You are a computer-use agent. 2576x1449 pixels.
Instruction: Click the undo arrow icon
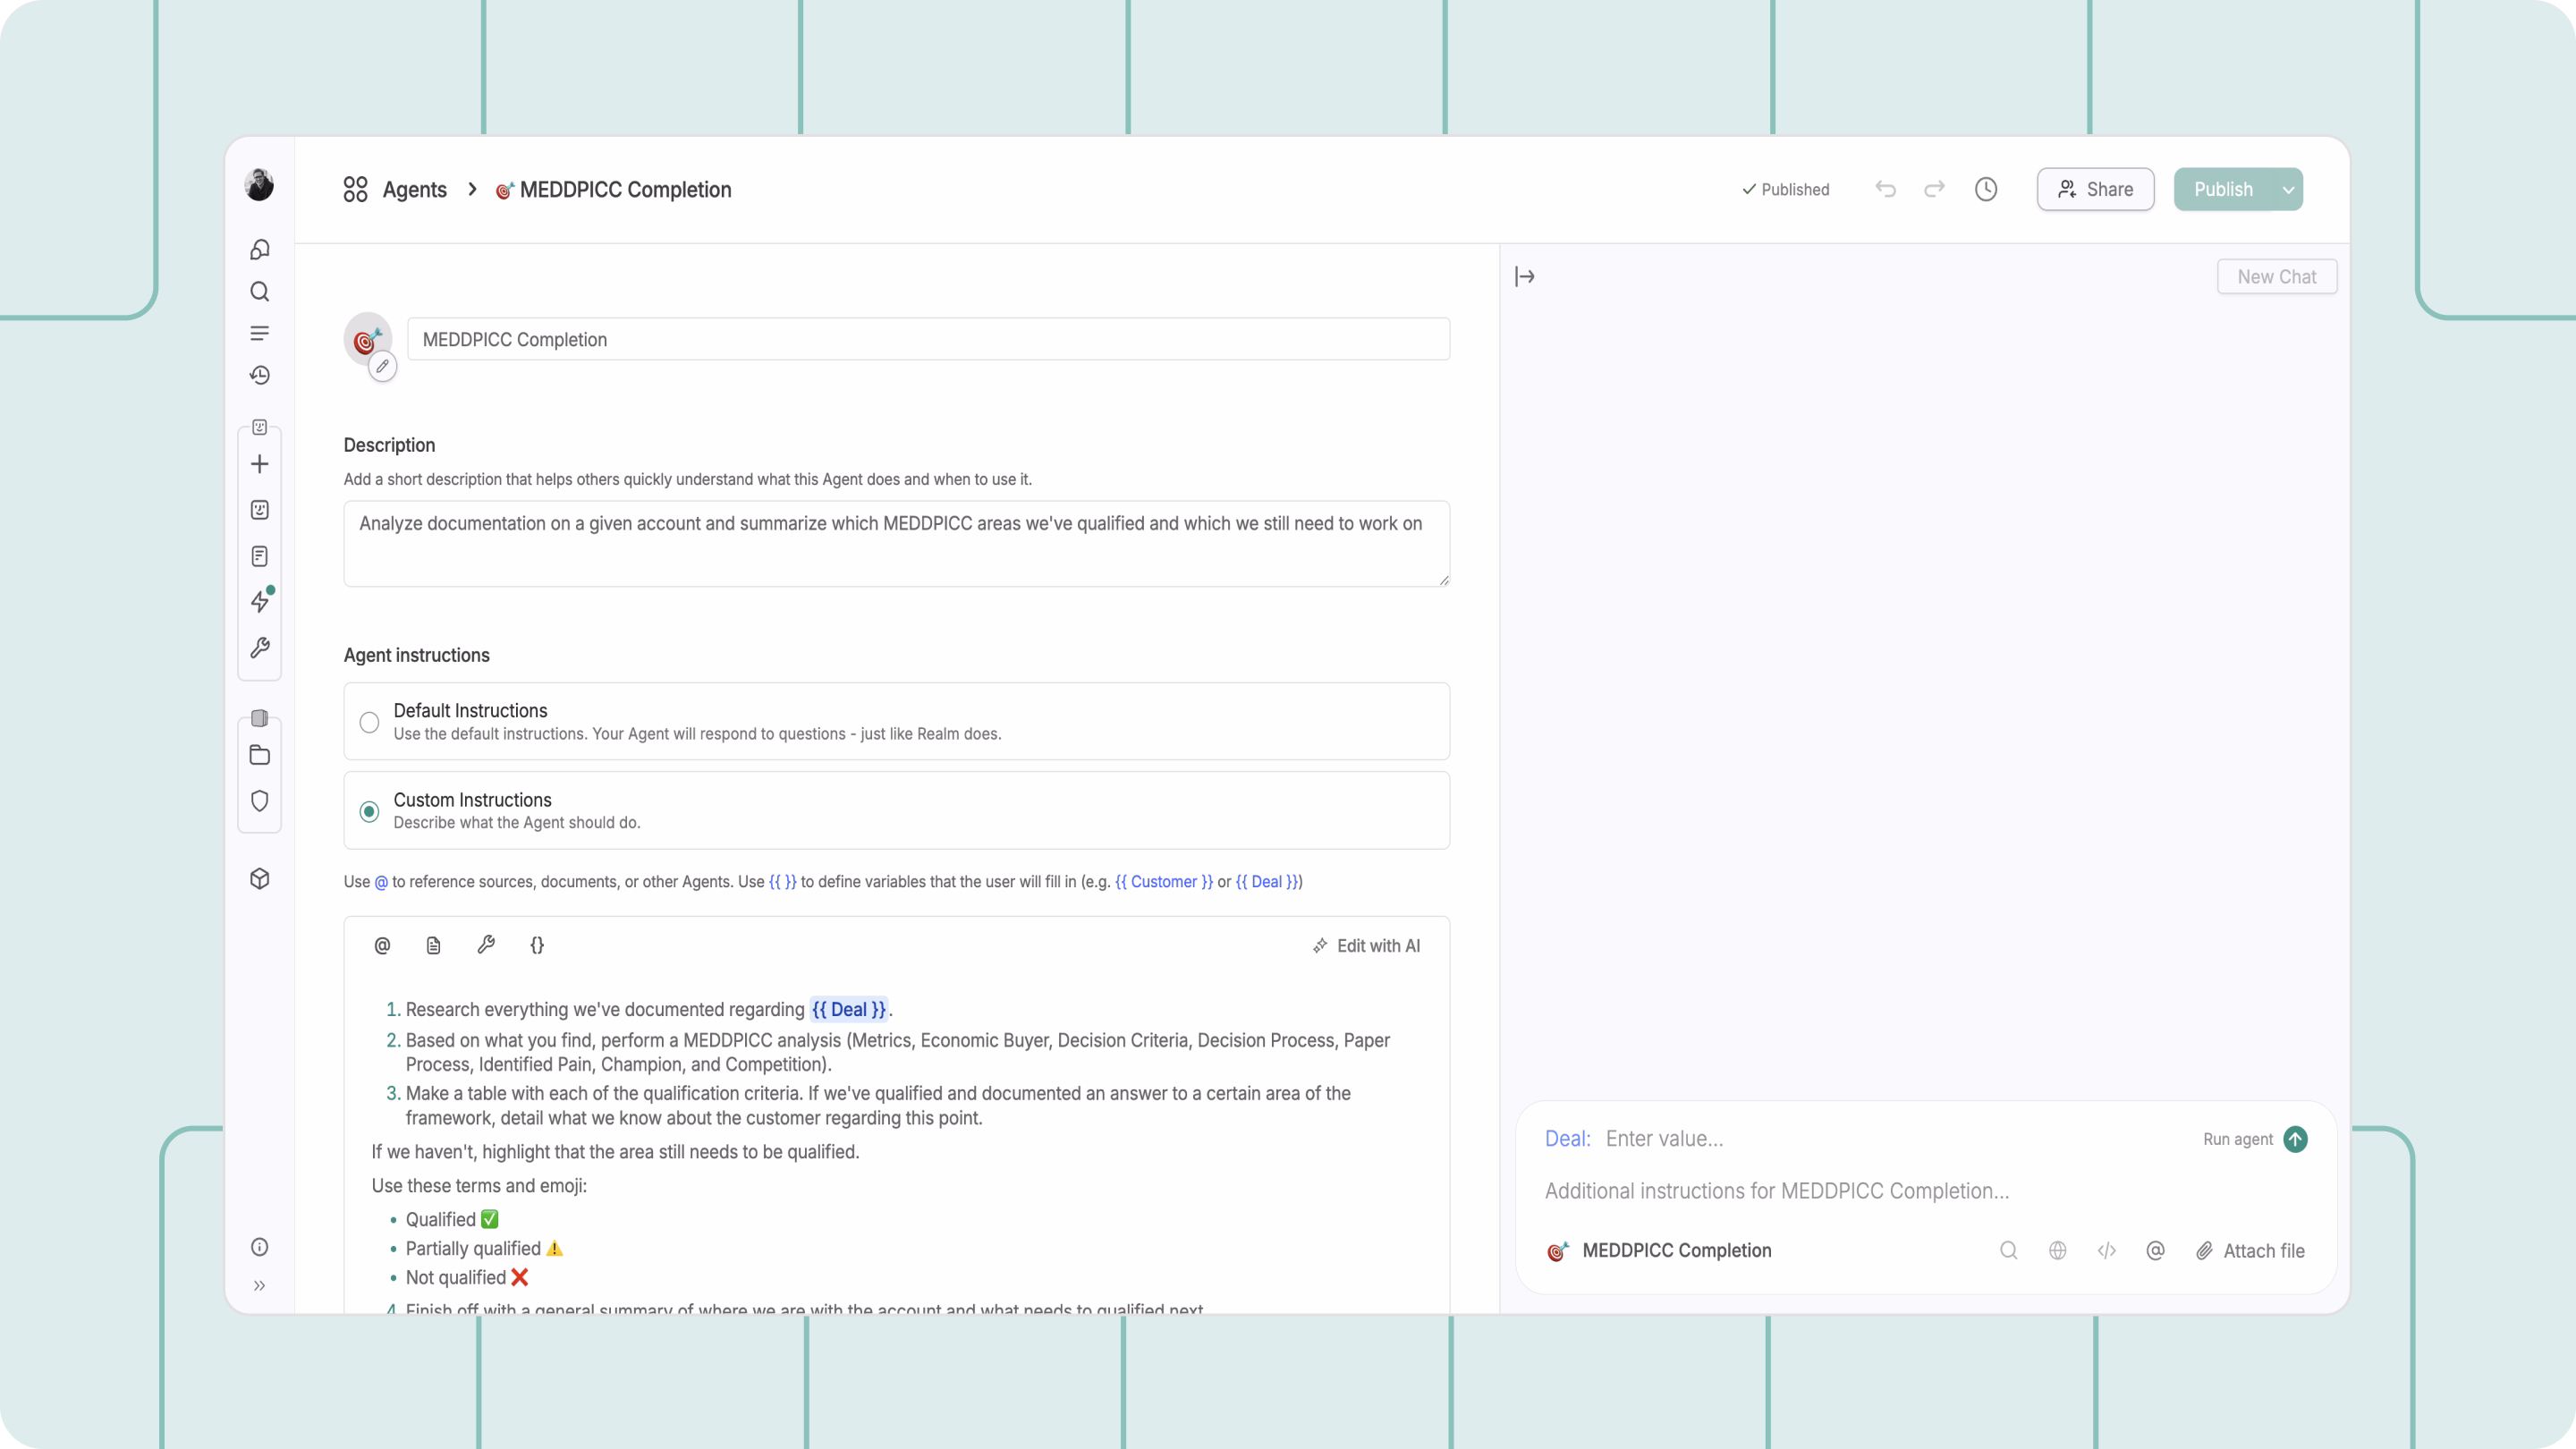click(1885, 190)
